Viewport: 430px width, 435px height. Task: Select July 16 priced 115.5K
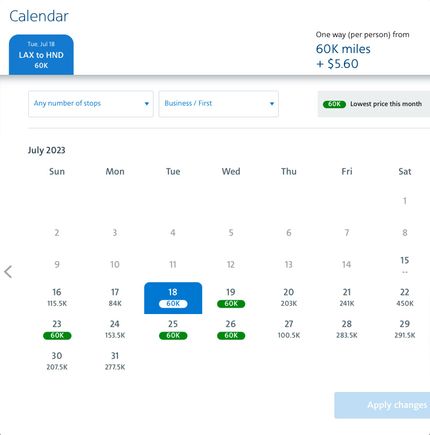(x=57, y=298)
